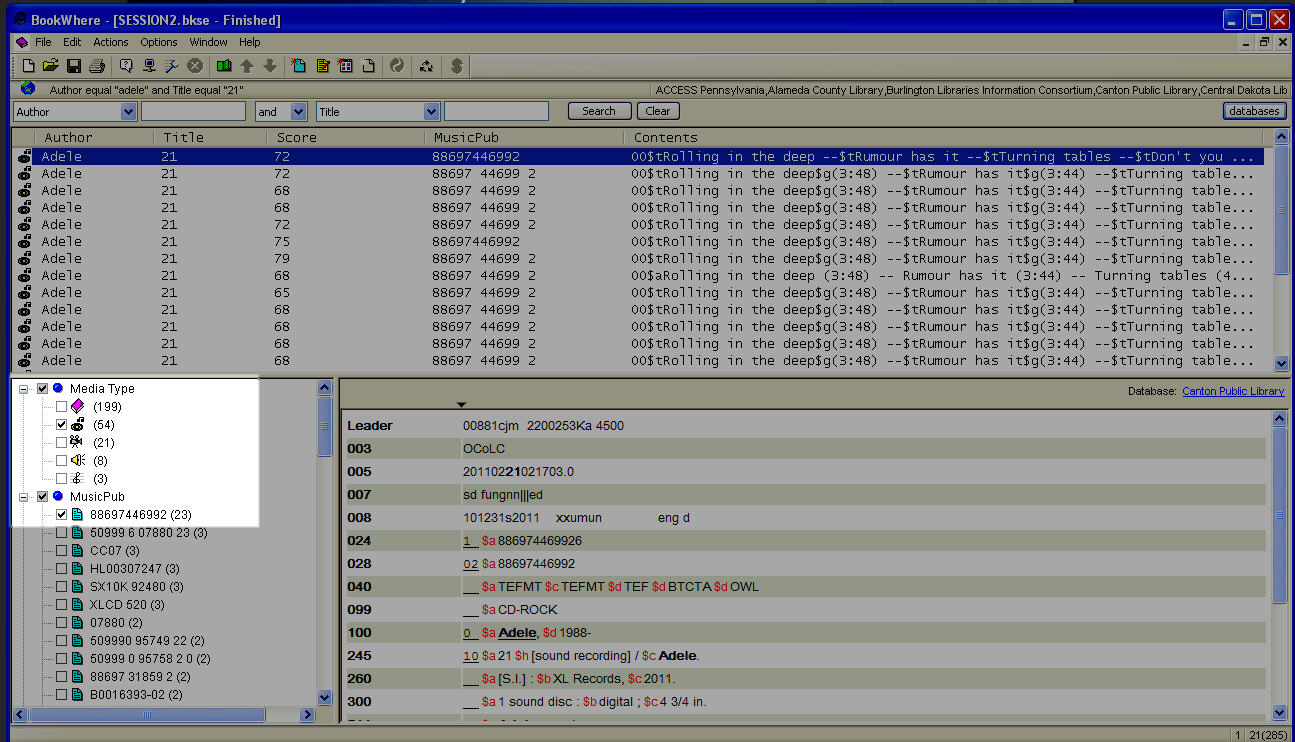This screenshot has height=742, width=1295.
Task: Check the (199) book media checkbox
Action: [x=62, y=406]
